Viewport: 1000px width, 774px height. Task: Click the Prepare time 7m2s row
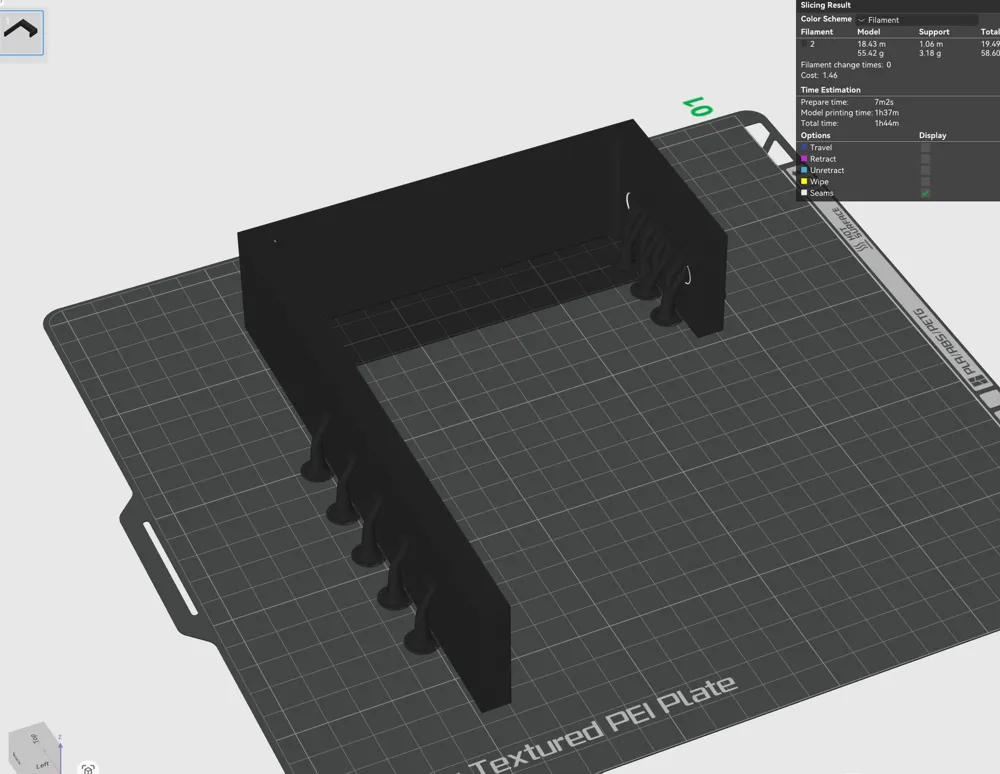(847, 102)
